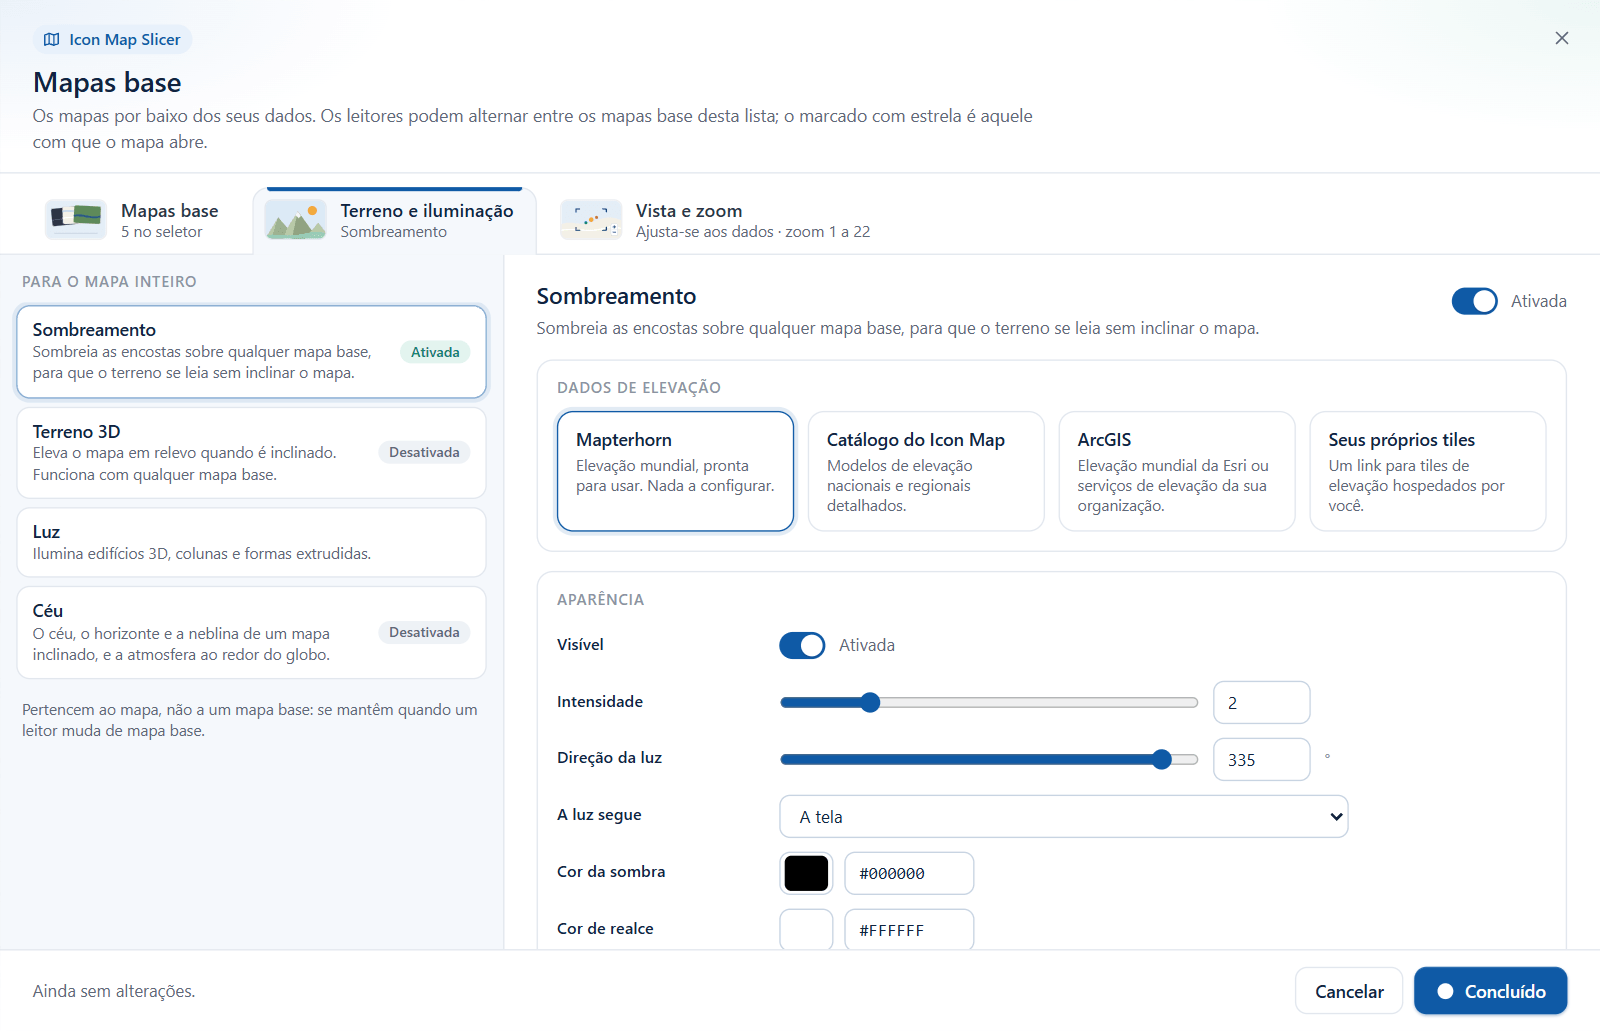
Task: Select the Sombreamento item in the list
Action: [251, 351]
